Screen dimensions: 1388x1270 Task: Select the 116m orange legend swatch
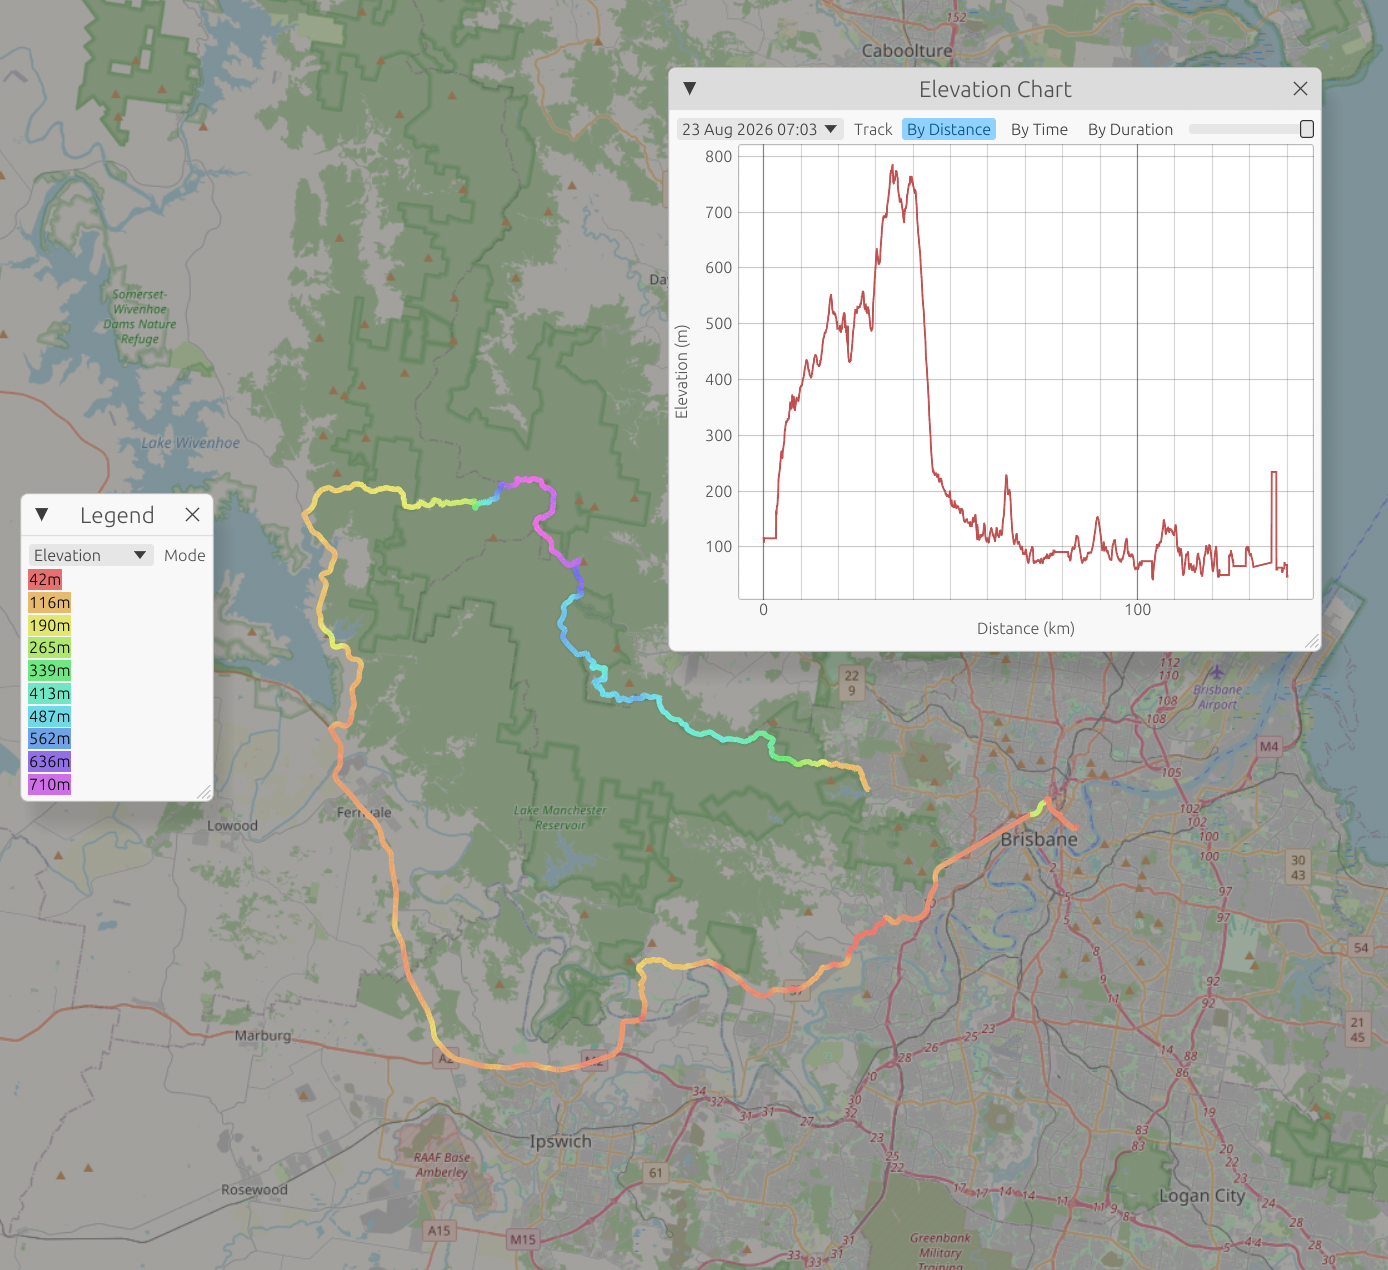[x=50, y=603]
